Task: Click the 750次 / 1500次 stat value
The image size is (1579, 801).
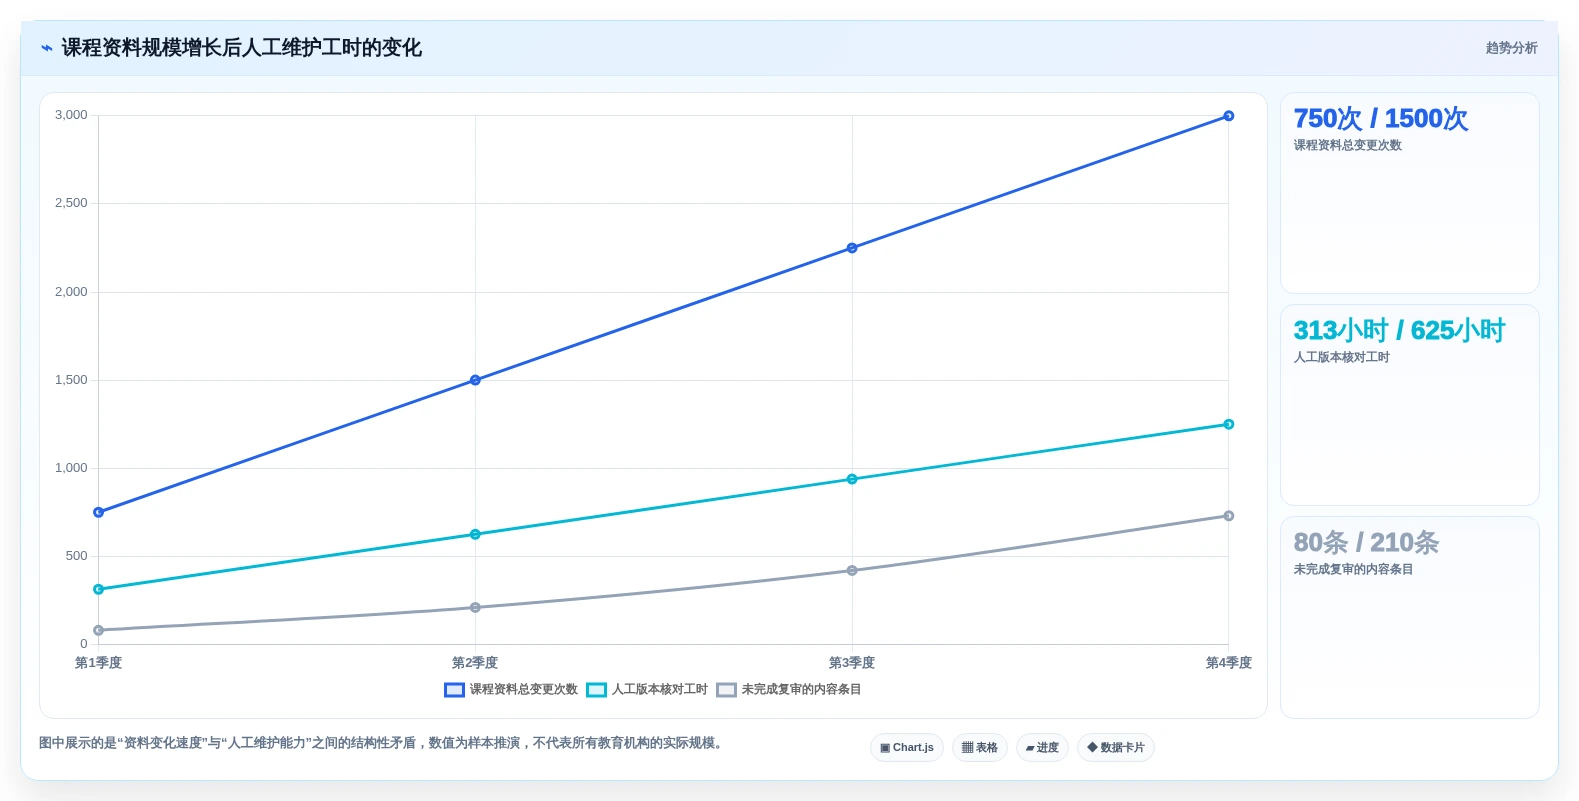Action: (1381, 119)
